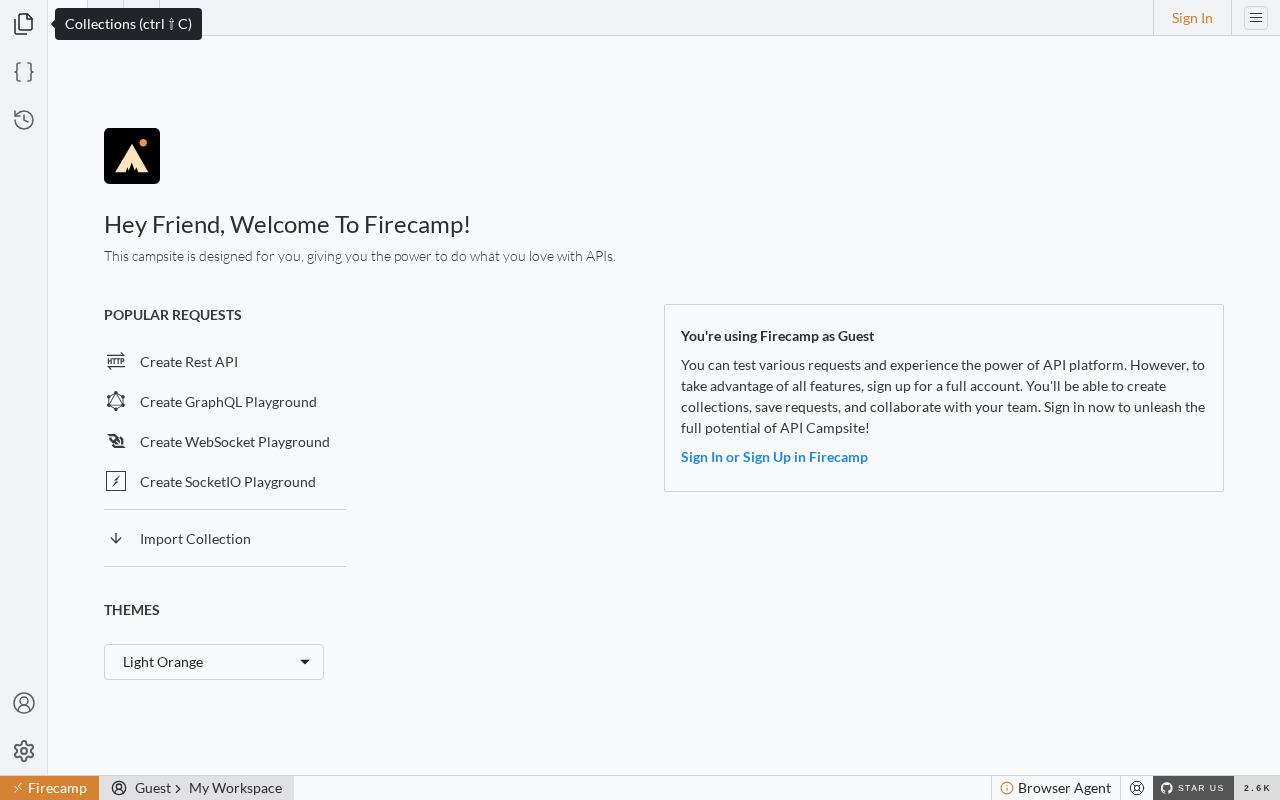Click the Firecamp logo on welcome page
This screenshot has width=1280, height=800.
click(132, 156)
